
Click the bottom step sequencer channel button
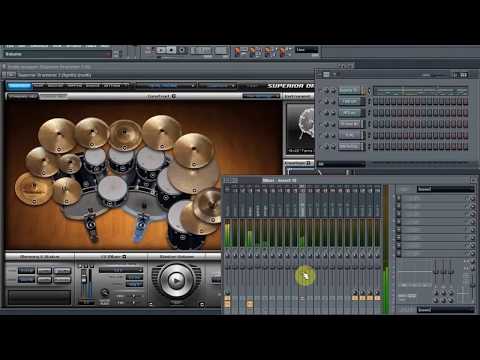coord(350,146)
